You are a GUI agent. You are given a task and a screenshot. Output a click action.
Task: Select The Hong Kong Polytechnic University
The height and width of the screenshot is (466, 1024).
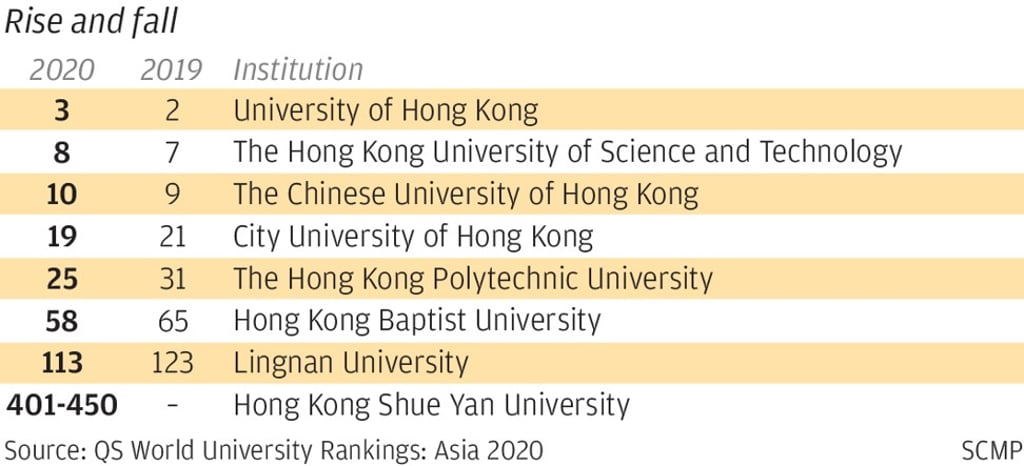pyautogui.click(x=473, y=278)
